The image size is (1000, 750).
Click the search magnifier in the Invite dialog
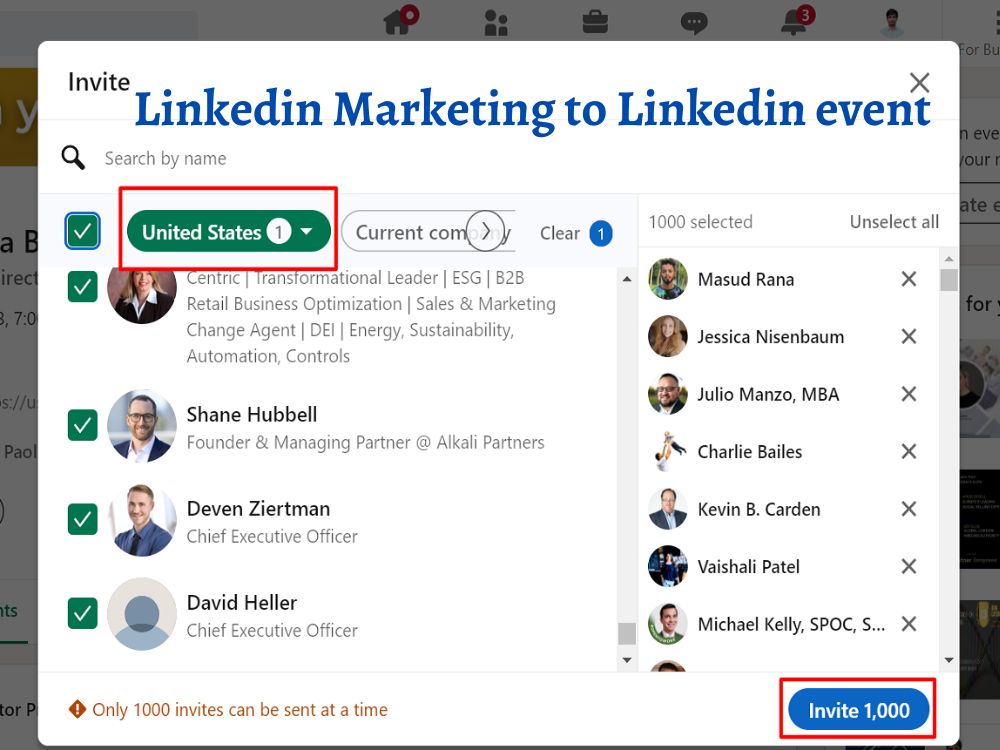[x=72, y=158]
